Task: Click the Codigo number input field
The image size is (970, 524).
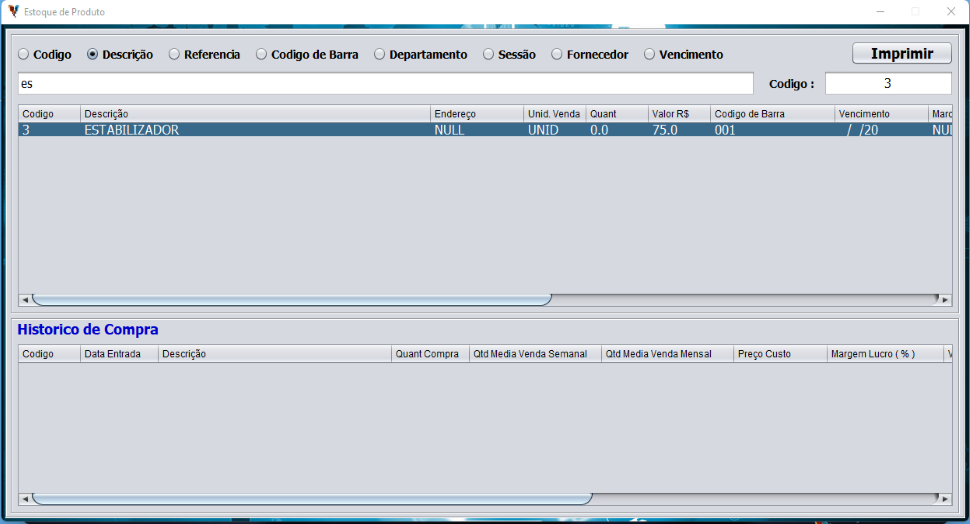Action: pos(887,84)
